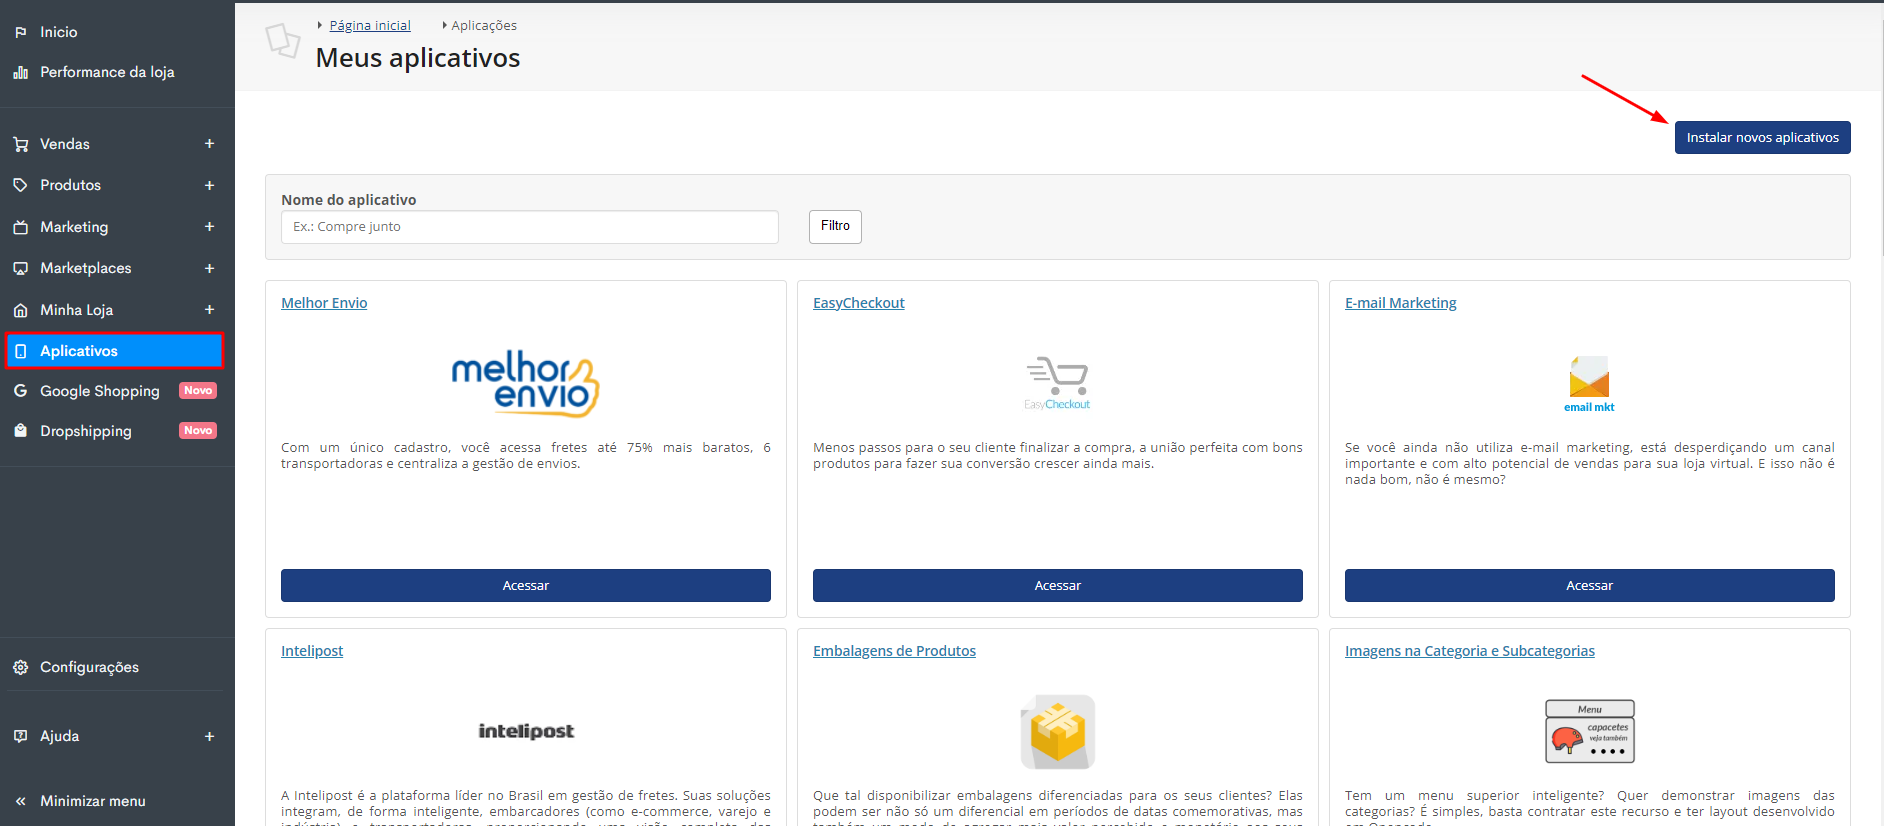Click the Produtos tag icon
This screenshot has width=1884, height=826.
[x=20, y=185]
